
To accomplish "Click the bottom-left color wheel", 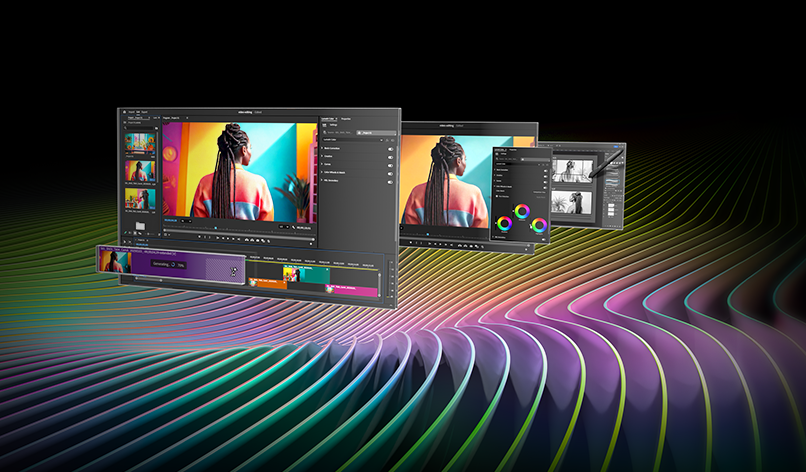I will (503, 223).
